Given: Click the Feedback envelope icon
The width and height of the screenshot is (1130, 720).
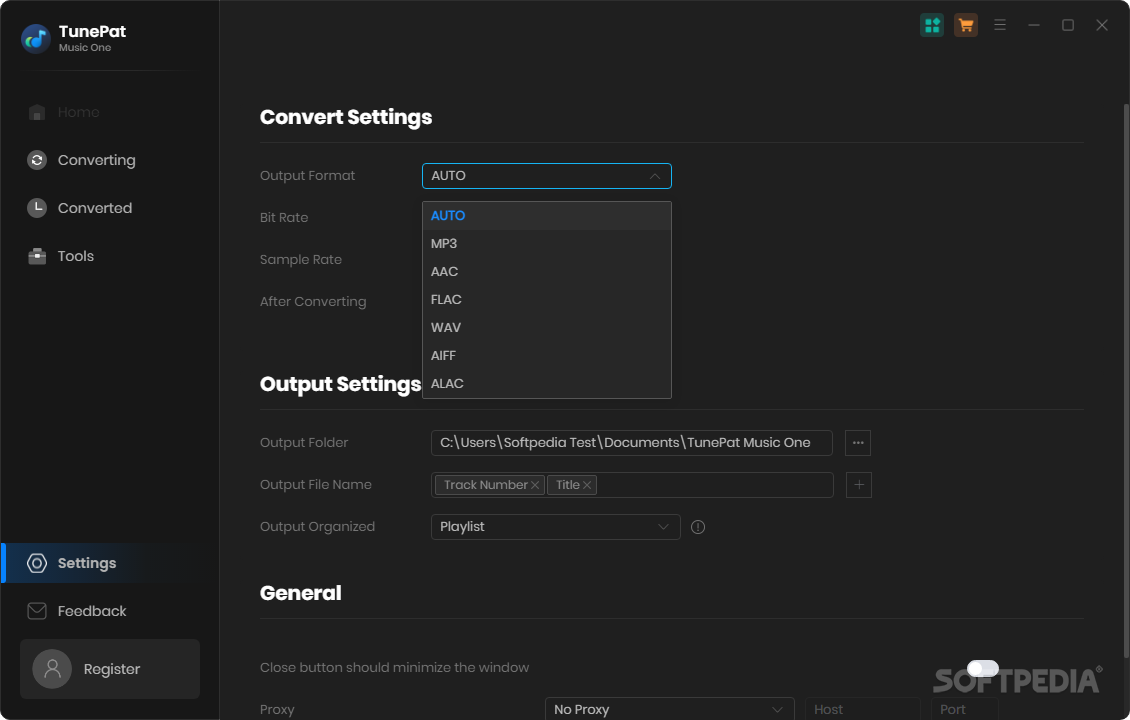Looking at the screenshot, I should pos(37,611).
